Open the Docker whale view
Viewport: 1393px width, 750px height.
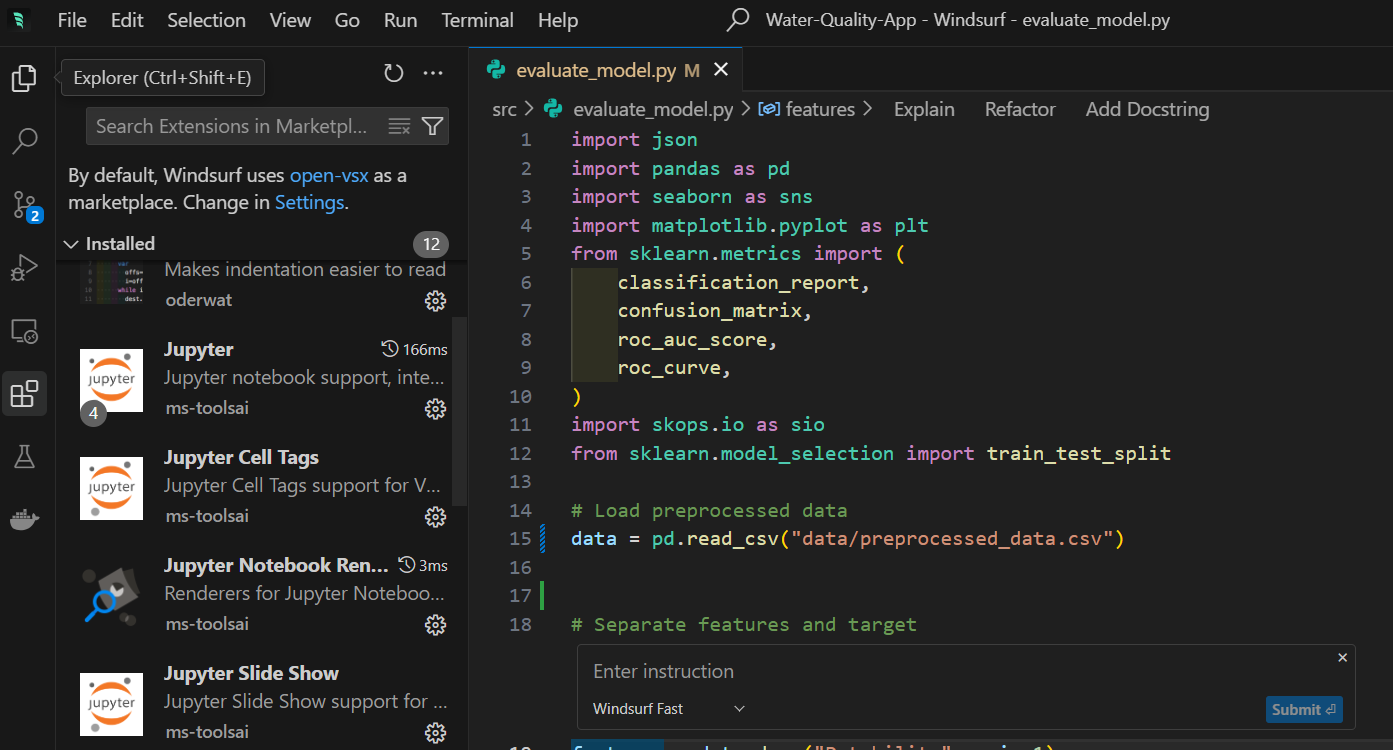click(x=24, y=520)
